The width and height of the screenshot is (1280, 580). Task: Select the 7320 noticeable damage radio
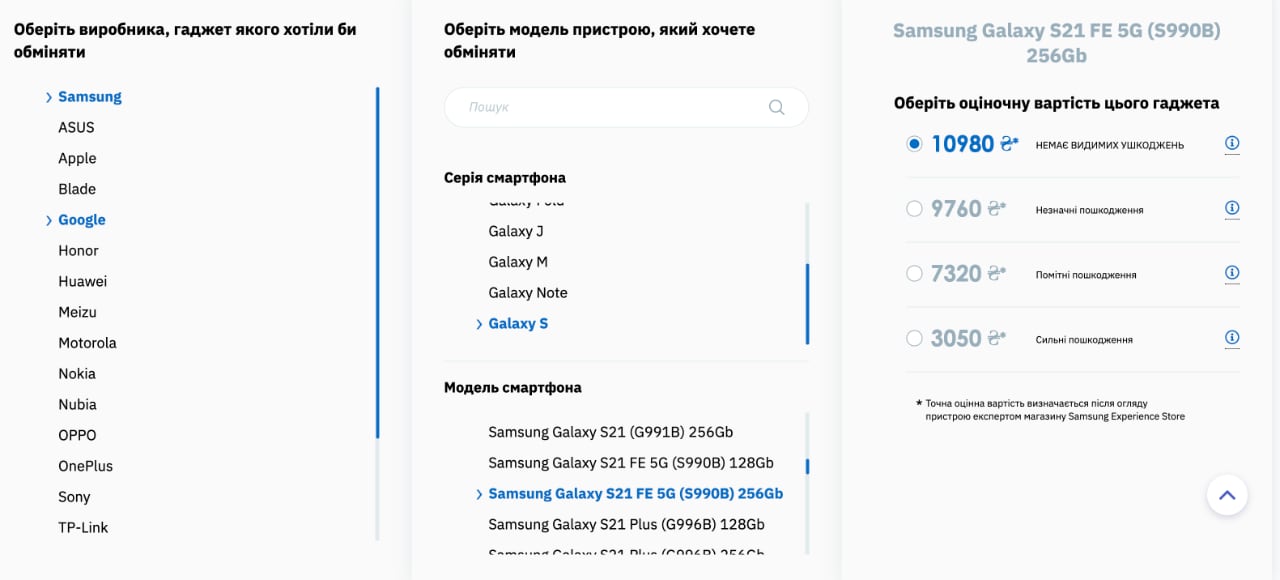point(914,273)
